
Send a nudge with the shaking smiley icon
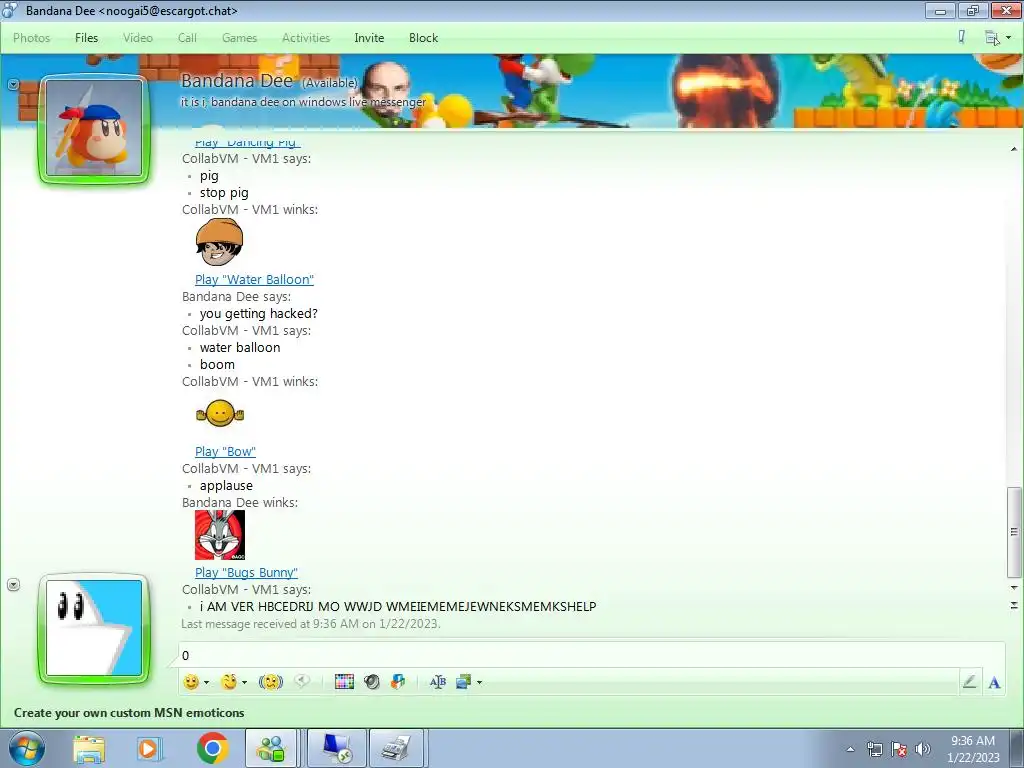coord(270,682)
